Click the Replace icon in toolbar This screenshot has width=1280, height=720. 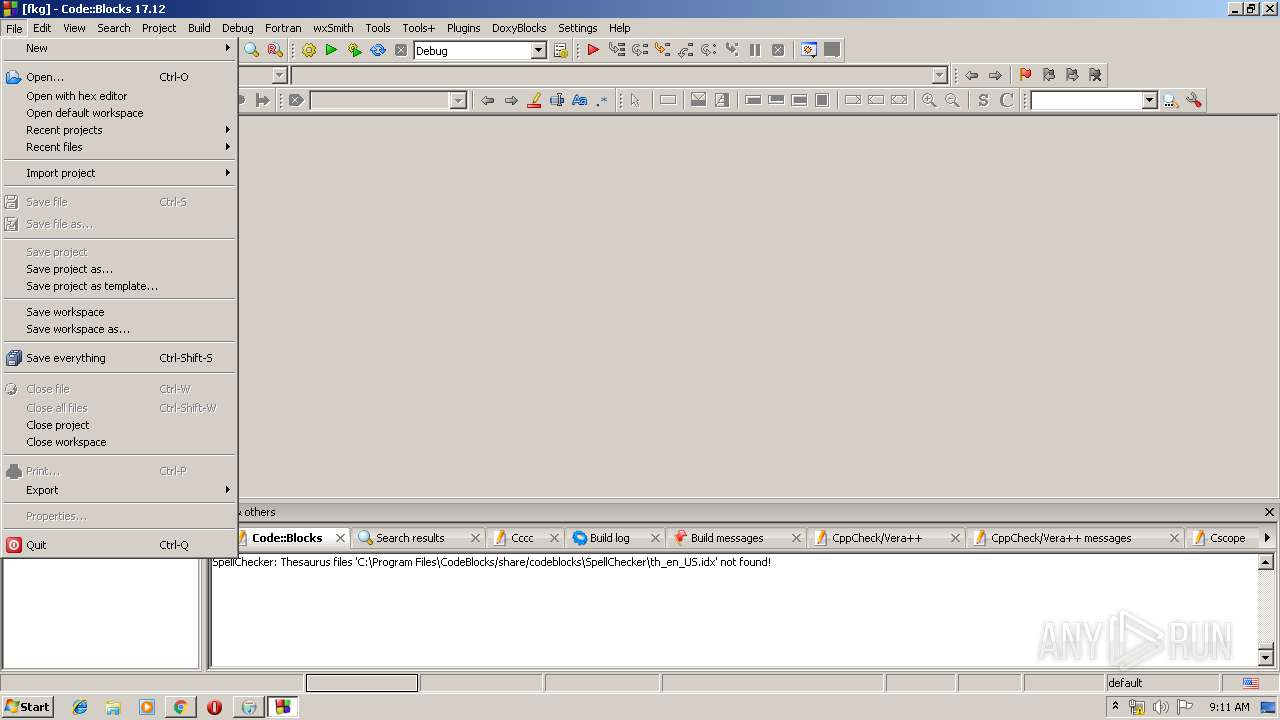(275, 50)
